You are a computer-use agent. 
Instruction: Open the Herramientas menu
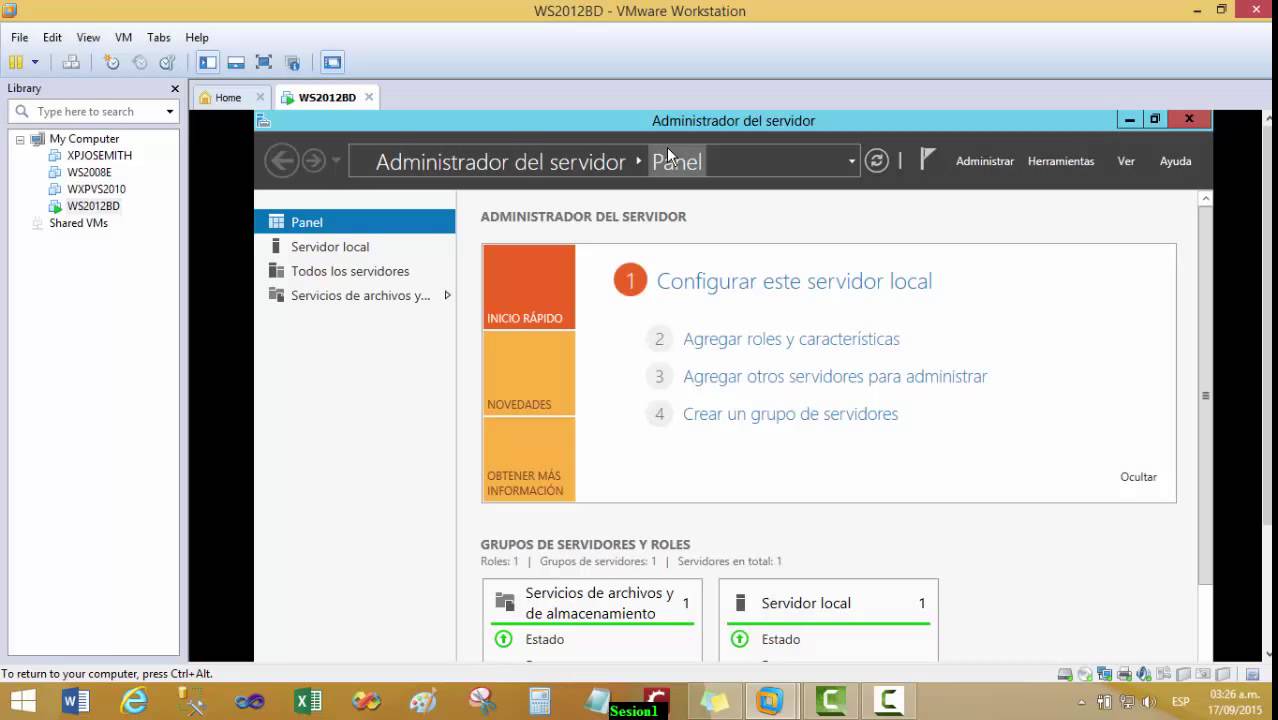pyautogui.click(x=1061, y=161)
